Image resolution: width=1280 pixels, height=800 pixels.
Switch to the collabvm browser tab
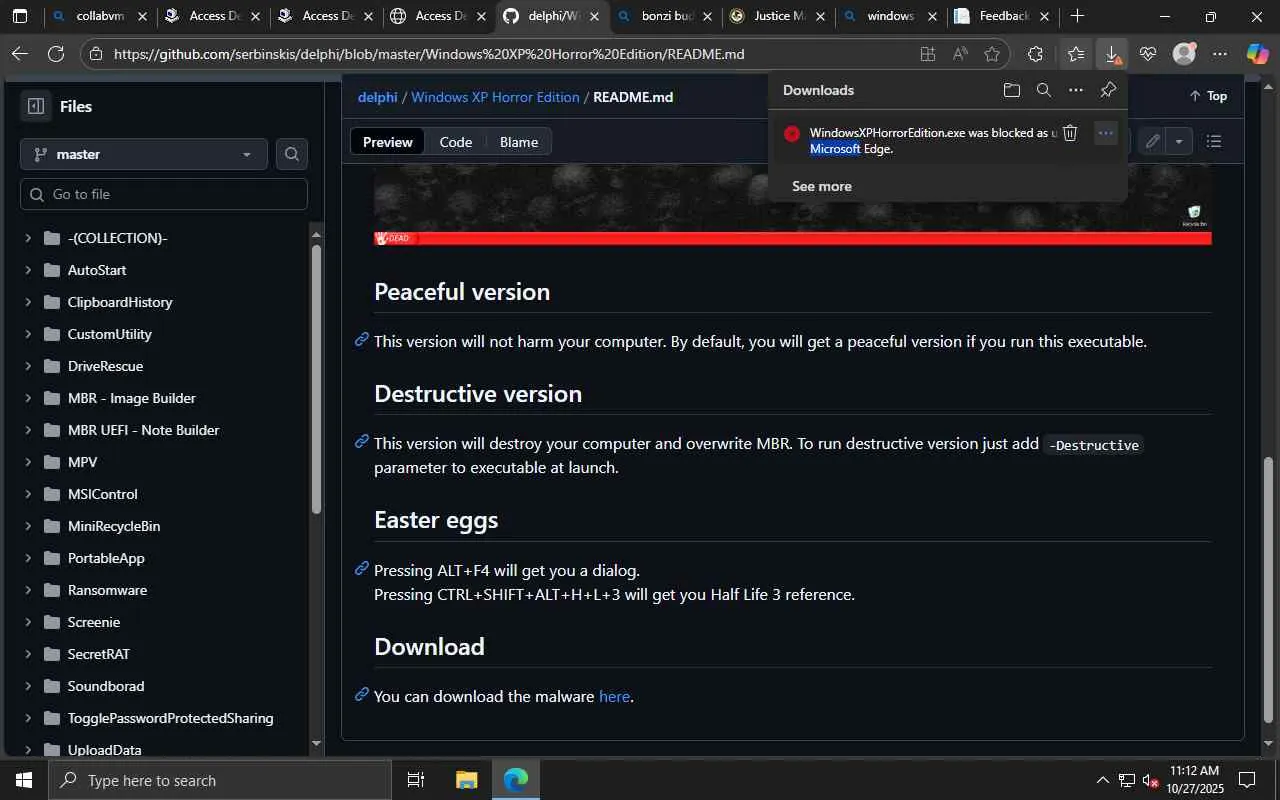(100, 16)
